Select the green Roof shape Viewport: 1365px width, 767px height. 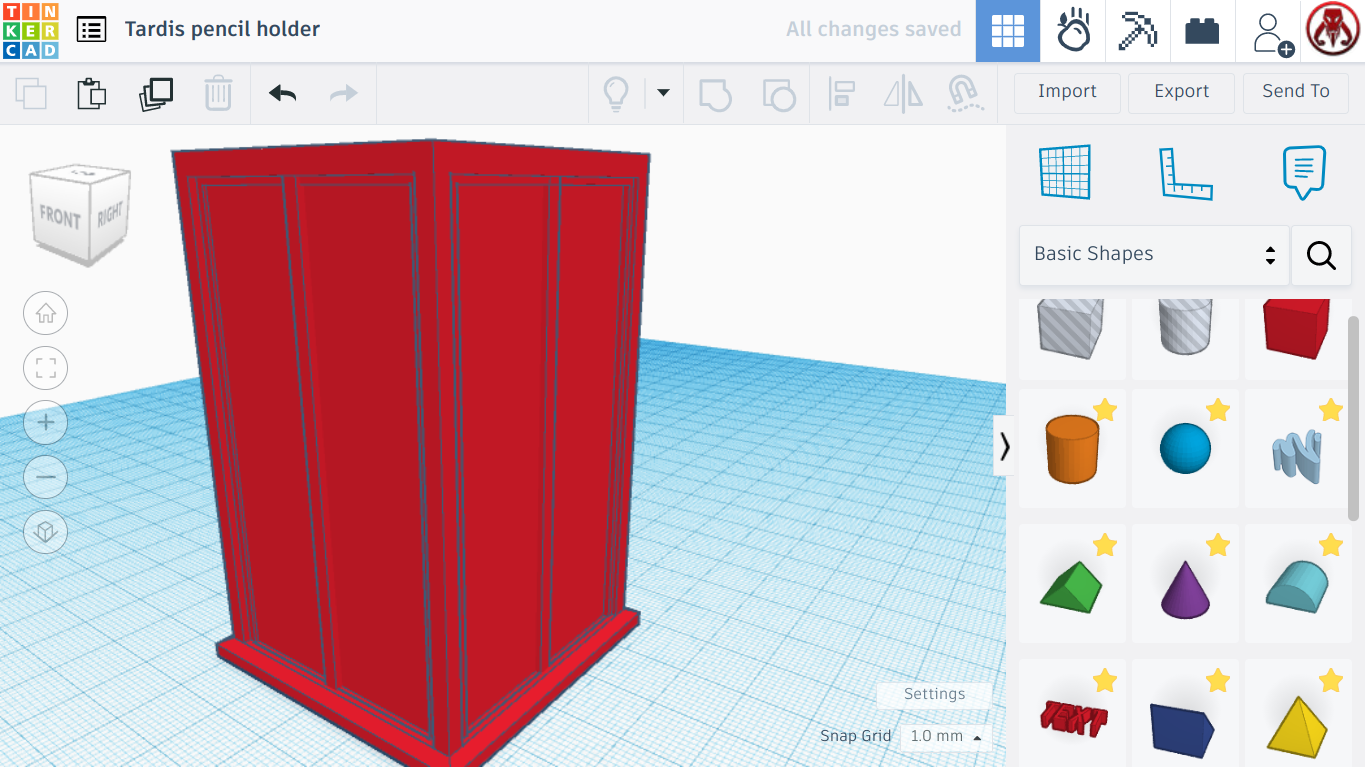1071,585
